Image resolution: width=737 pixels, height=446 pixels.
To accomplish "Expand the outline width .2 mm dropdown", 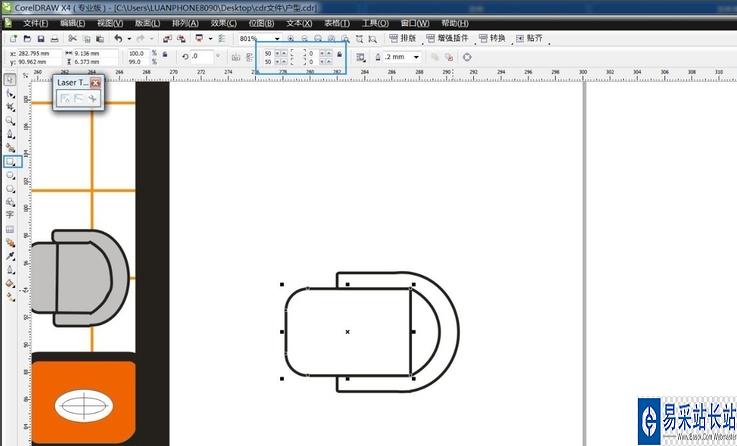I will point(414,57).
